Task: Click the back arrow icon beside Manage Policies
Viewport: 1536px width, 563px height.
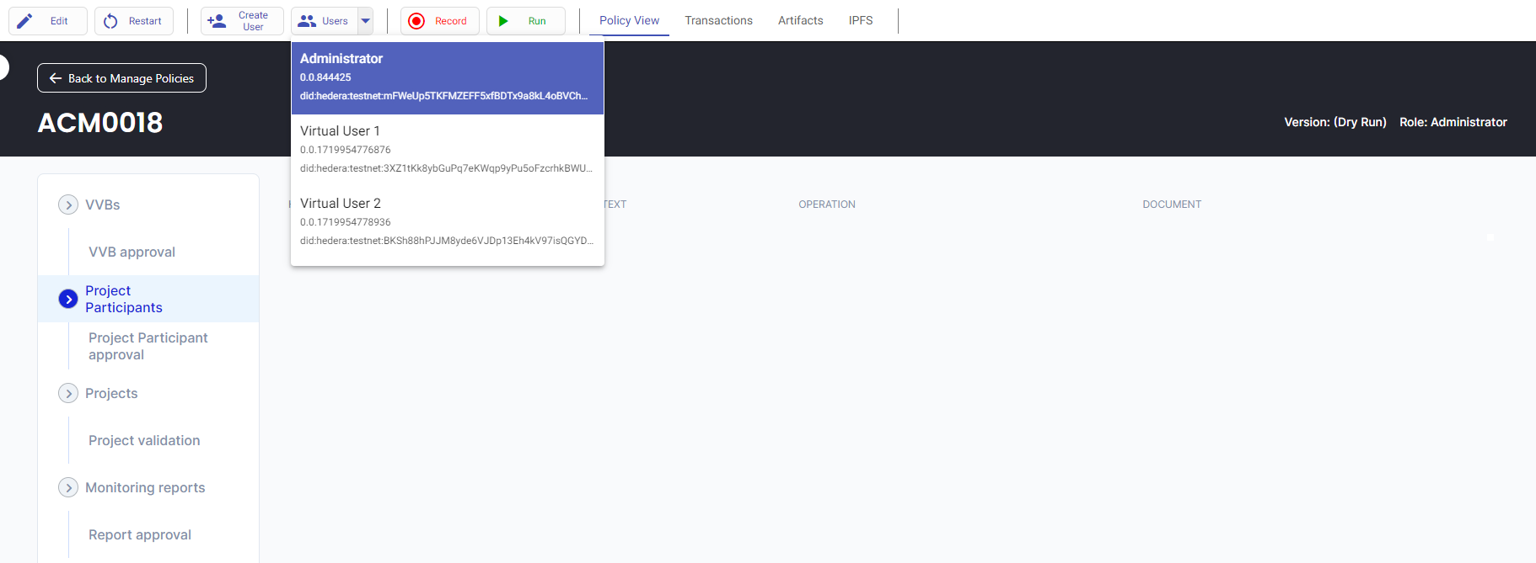Action: click(x=56, y=78)
